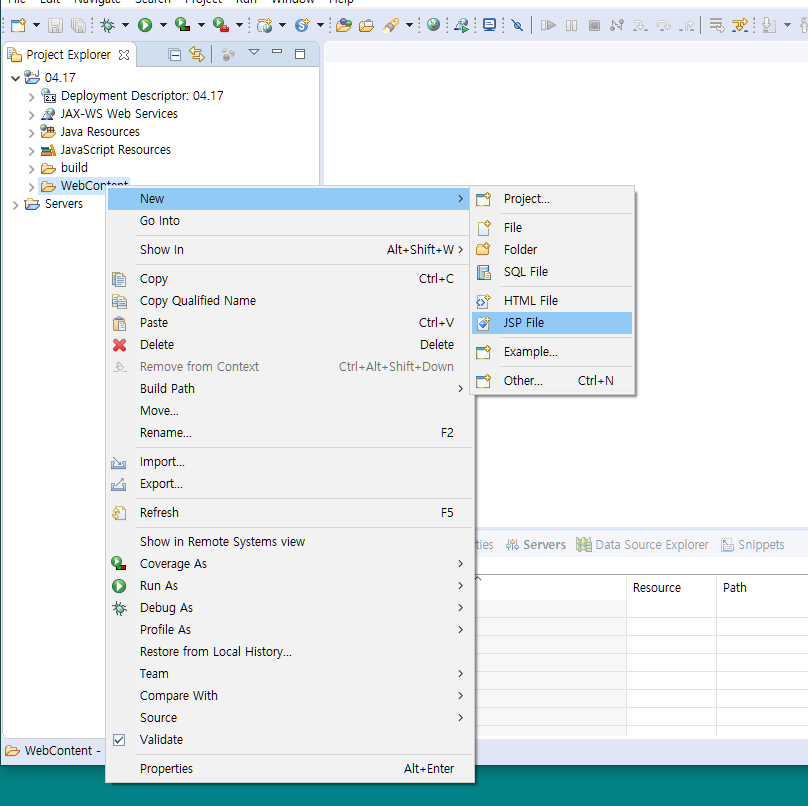Click the Open Type folder icon

tap(344, 25)
